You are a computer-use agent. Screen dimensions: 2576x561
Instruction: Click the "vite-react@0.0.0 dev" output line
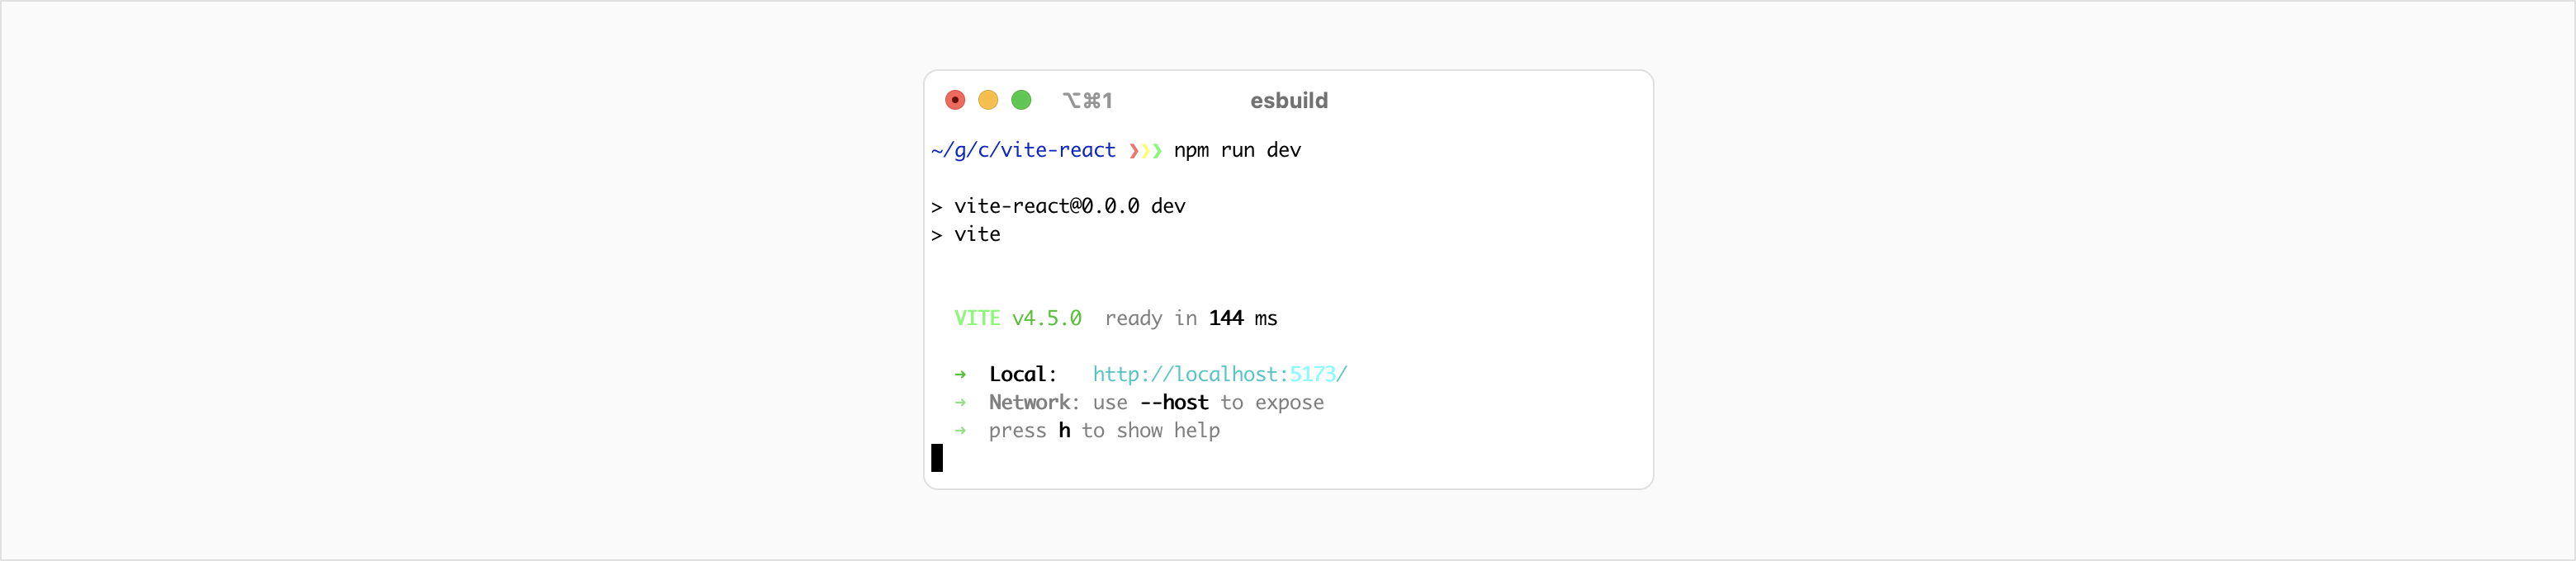tap(1069, 206)
